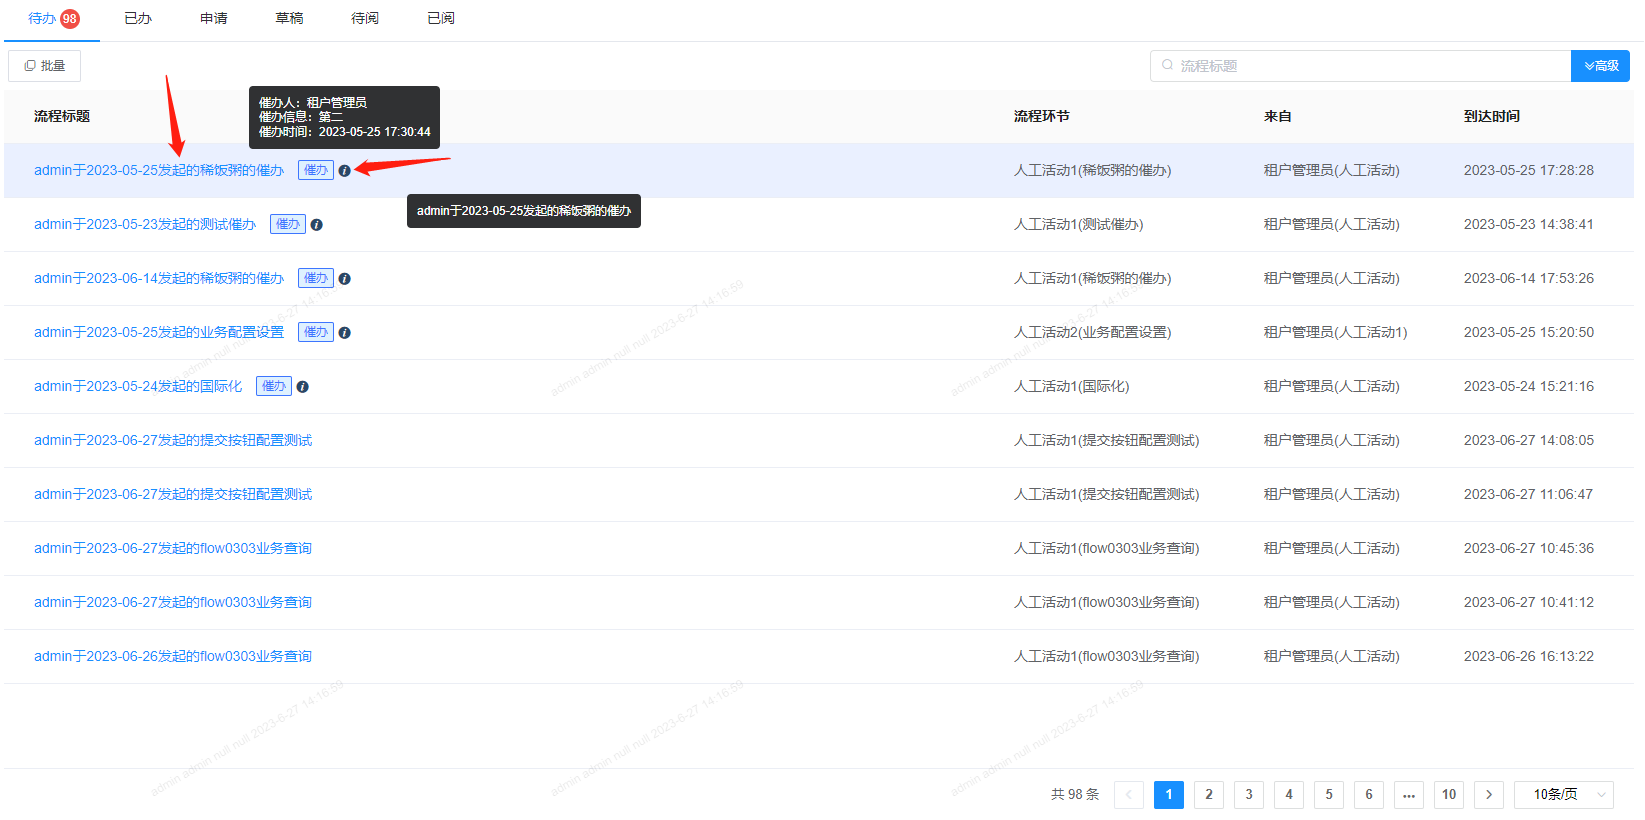This screenshot has width=1645, height=820.
Task: Click info icon for 05-25 稀饭粥的催办 row
Action: (344, 171)
